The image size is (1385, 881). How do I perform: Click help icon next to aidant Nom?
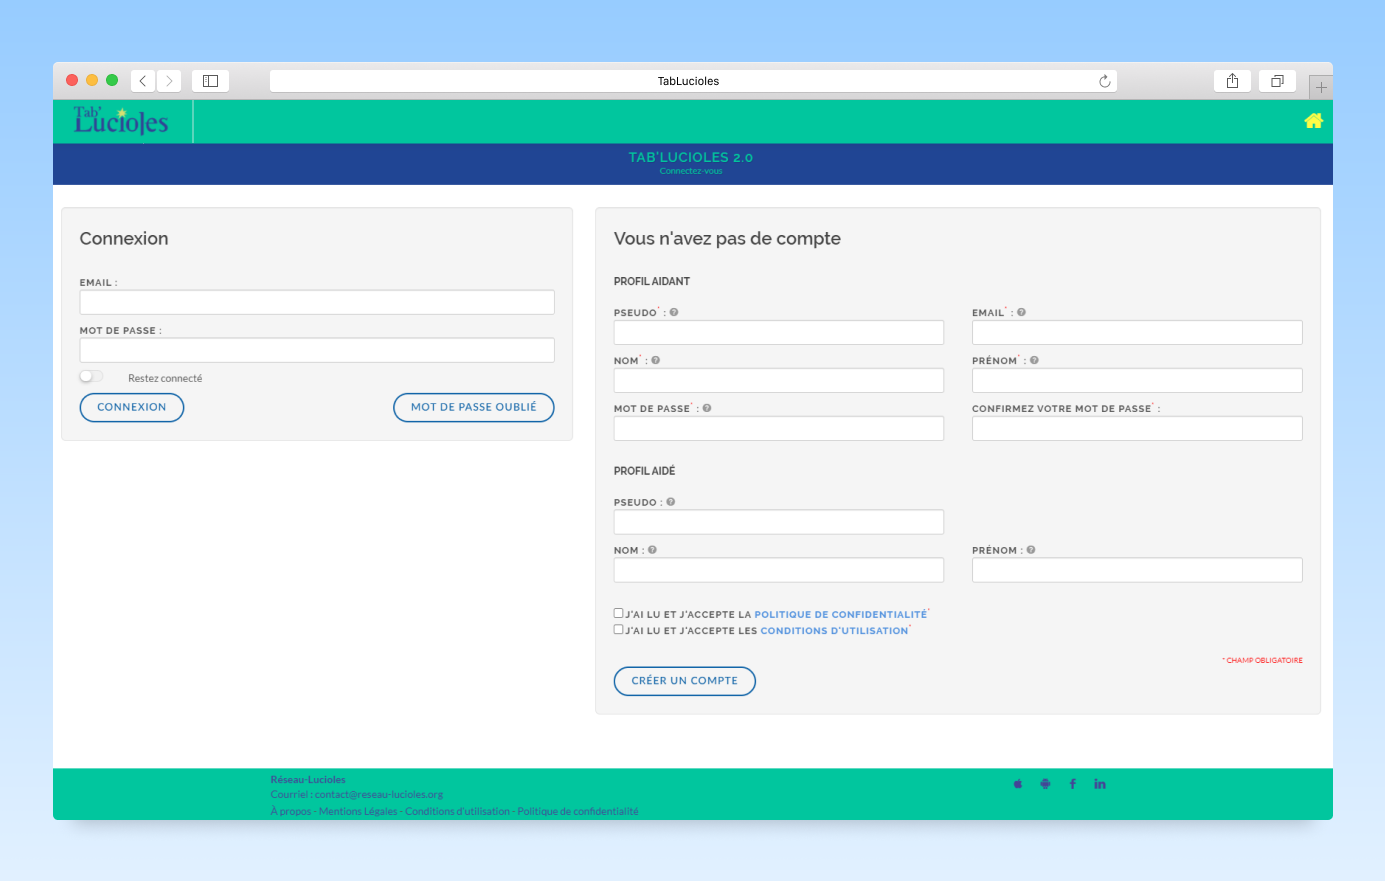coord(656,360)
